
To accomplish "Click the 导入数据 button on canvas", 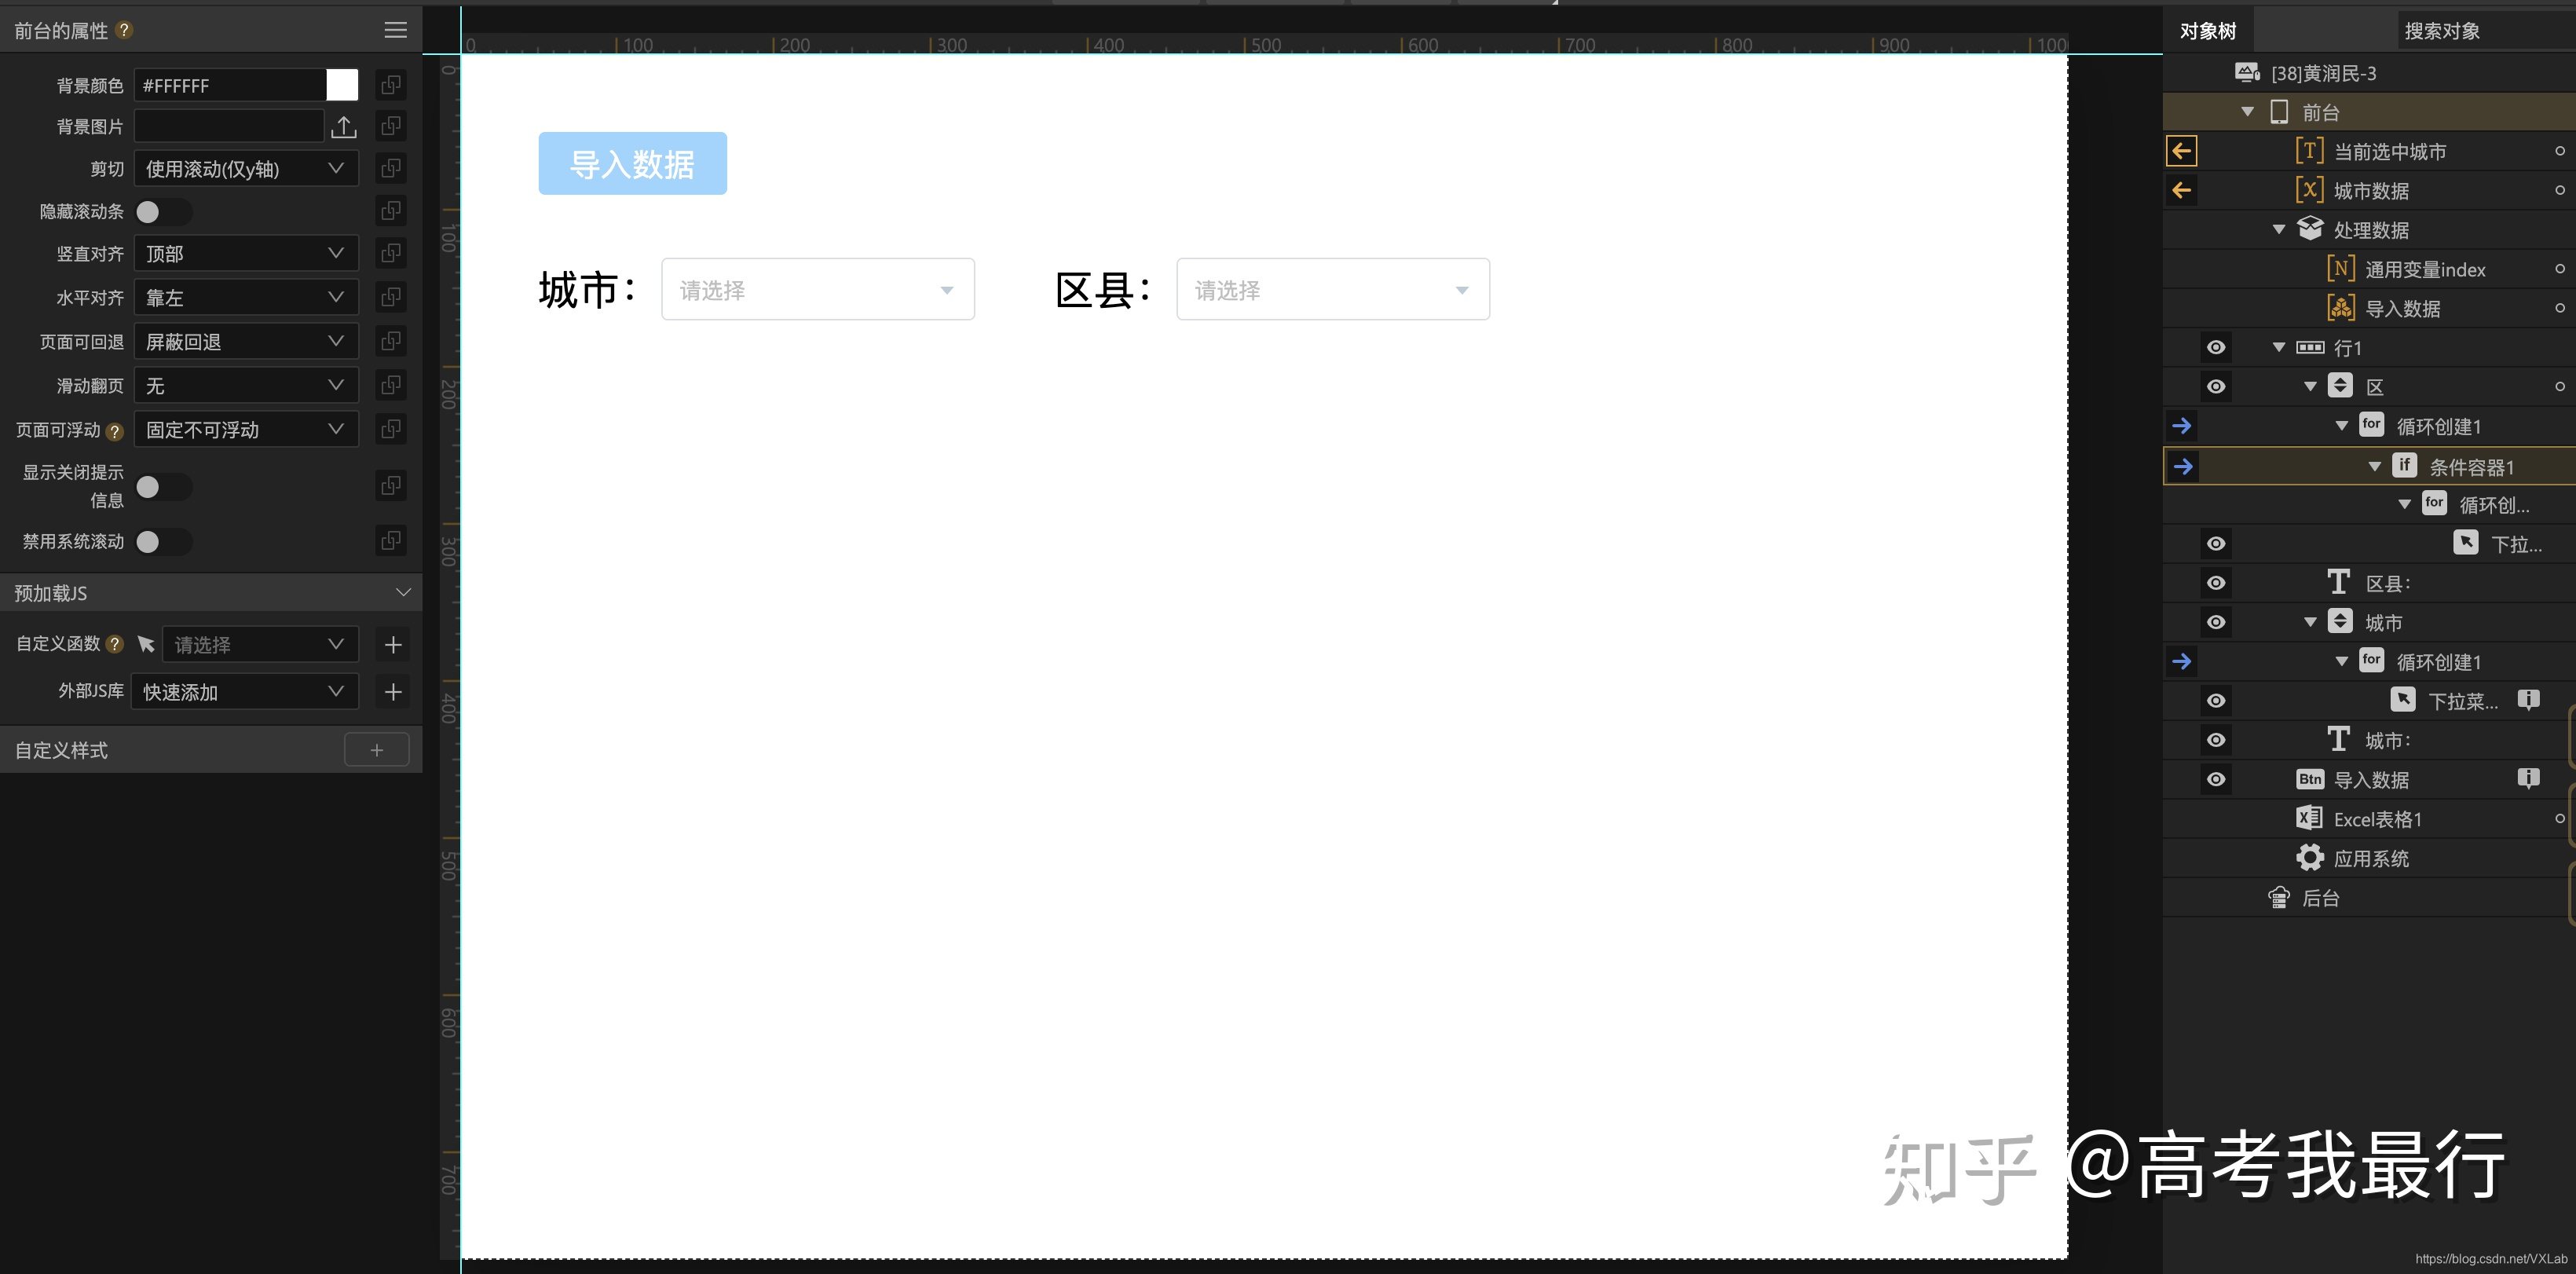I will tap(632, 163).
